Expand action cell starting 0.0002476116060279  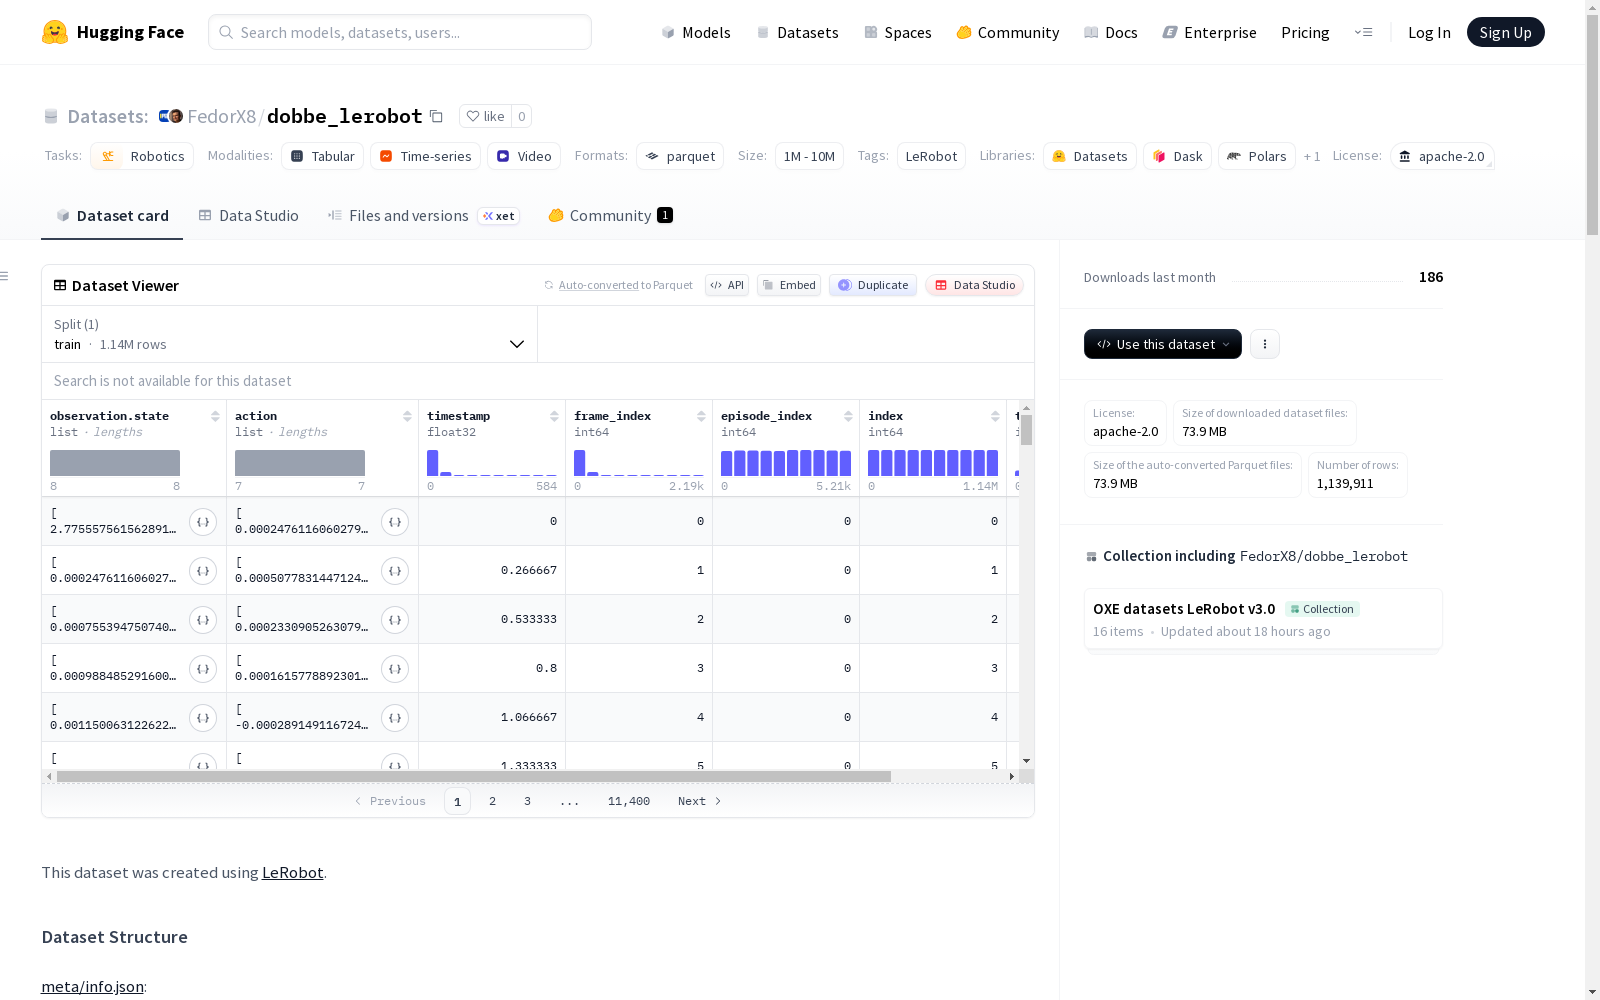point(395,521)
